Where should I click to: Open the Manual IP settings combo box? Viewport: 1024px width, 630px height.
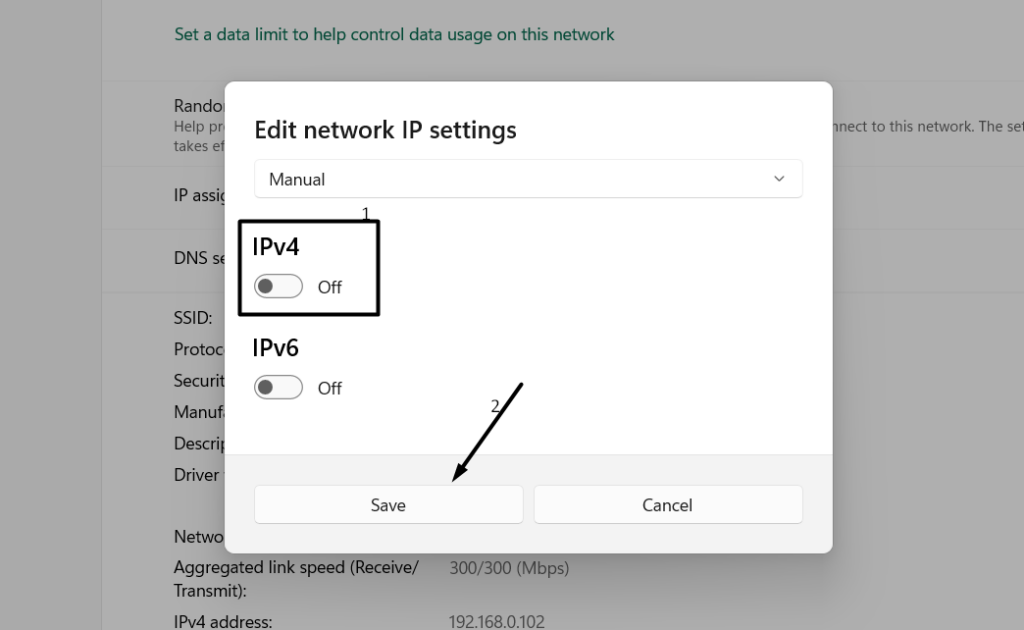(527, 179)
